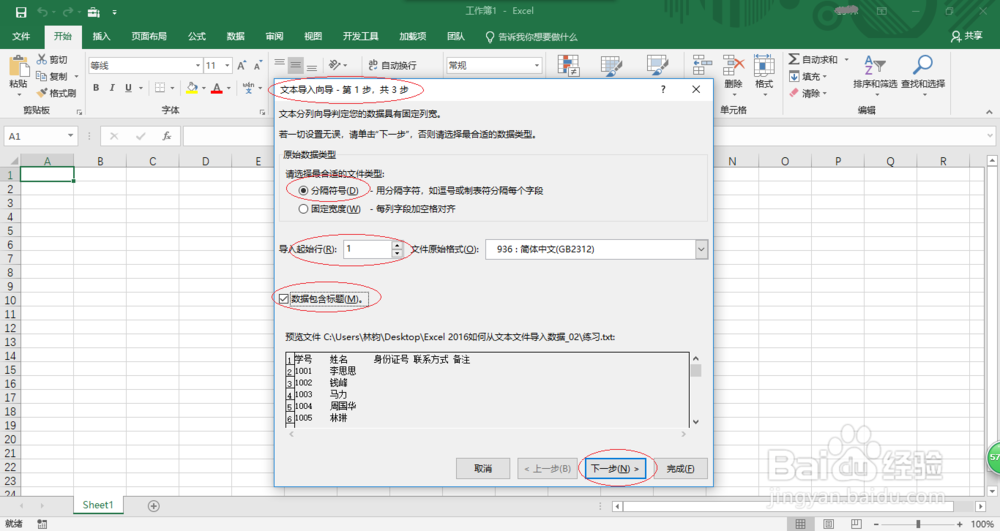Toggle Italic formatting
The image size is (1000, 531).
click(x=112, y=88)
